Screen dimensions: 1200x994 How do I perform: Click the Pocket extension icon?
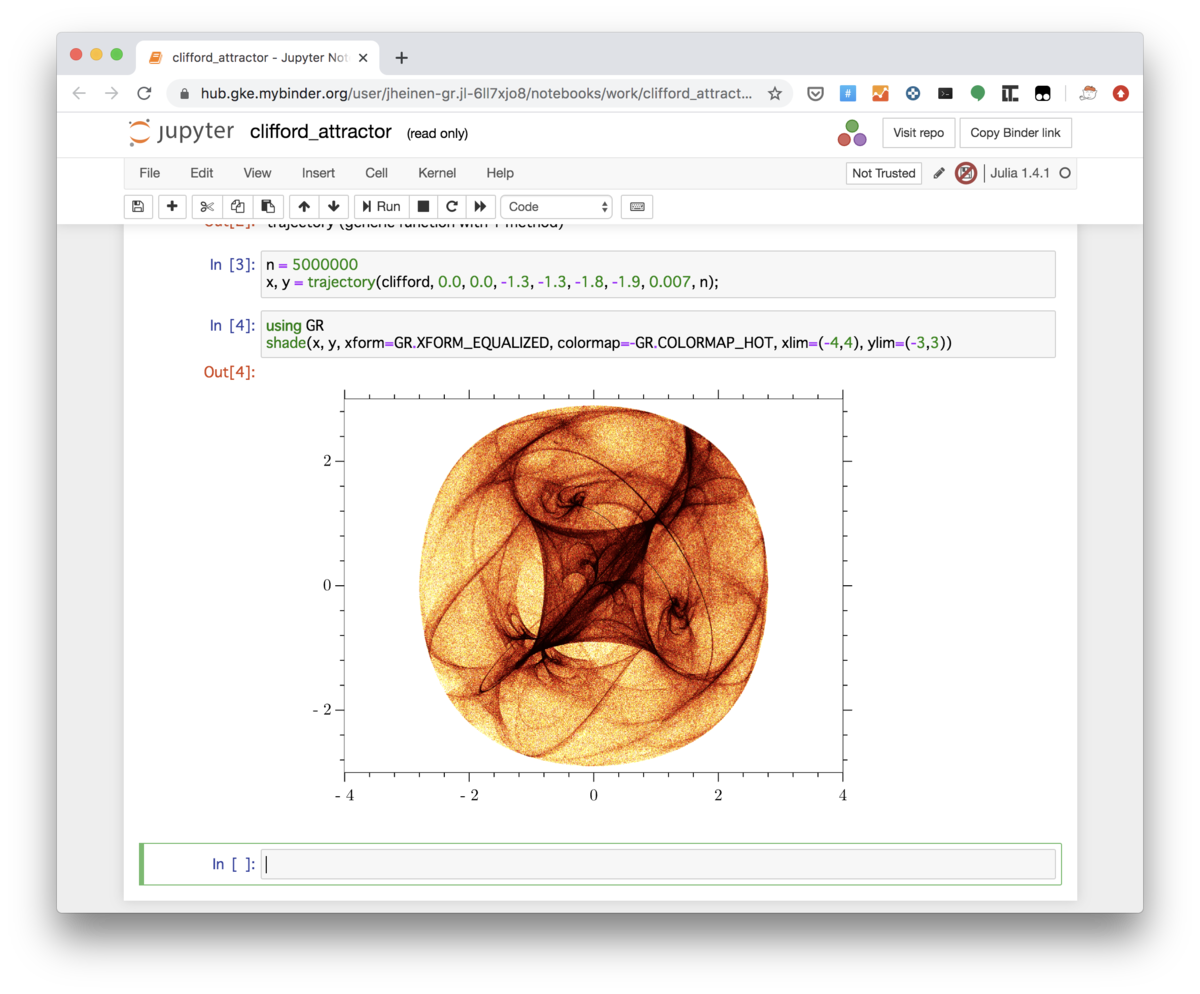(815, 93)
